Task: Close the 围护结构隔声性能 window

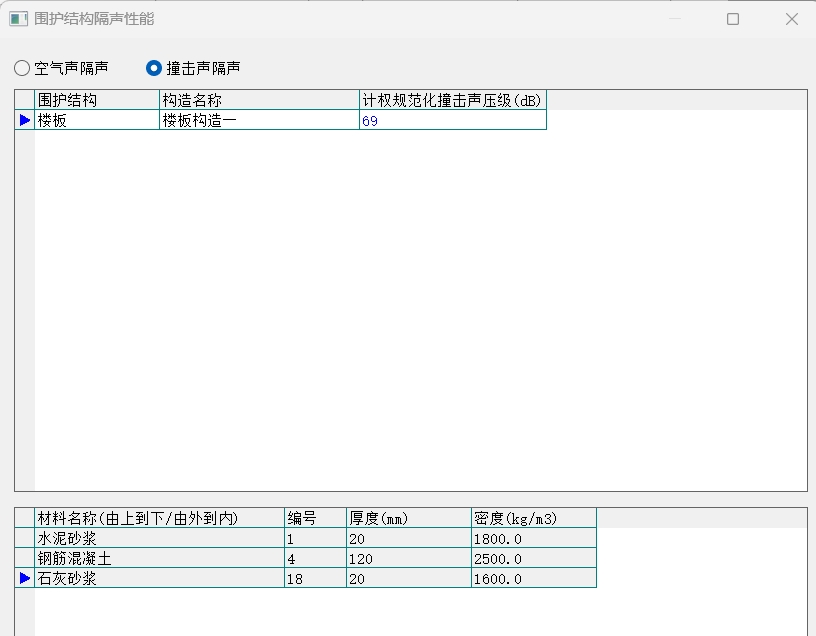Action: tap(791, 19)
